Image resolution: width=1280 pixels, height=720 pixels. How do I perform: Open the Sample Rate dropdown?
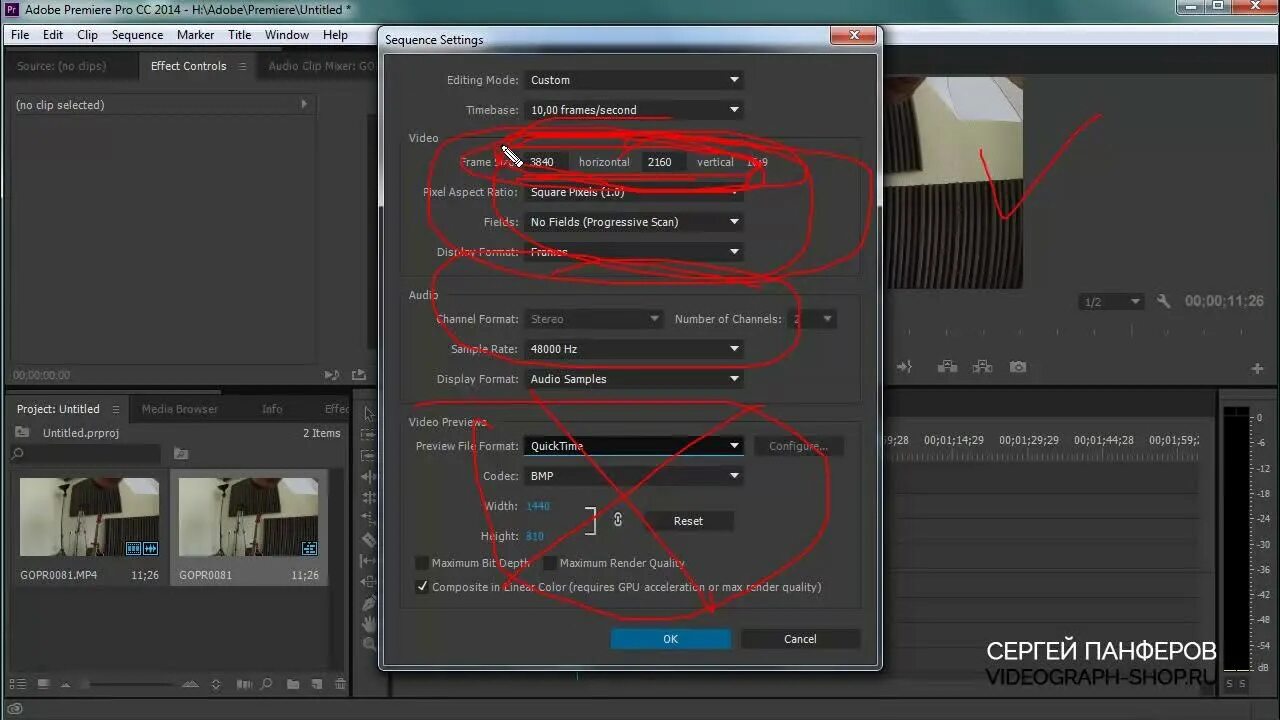(634, 349)
